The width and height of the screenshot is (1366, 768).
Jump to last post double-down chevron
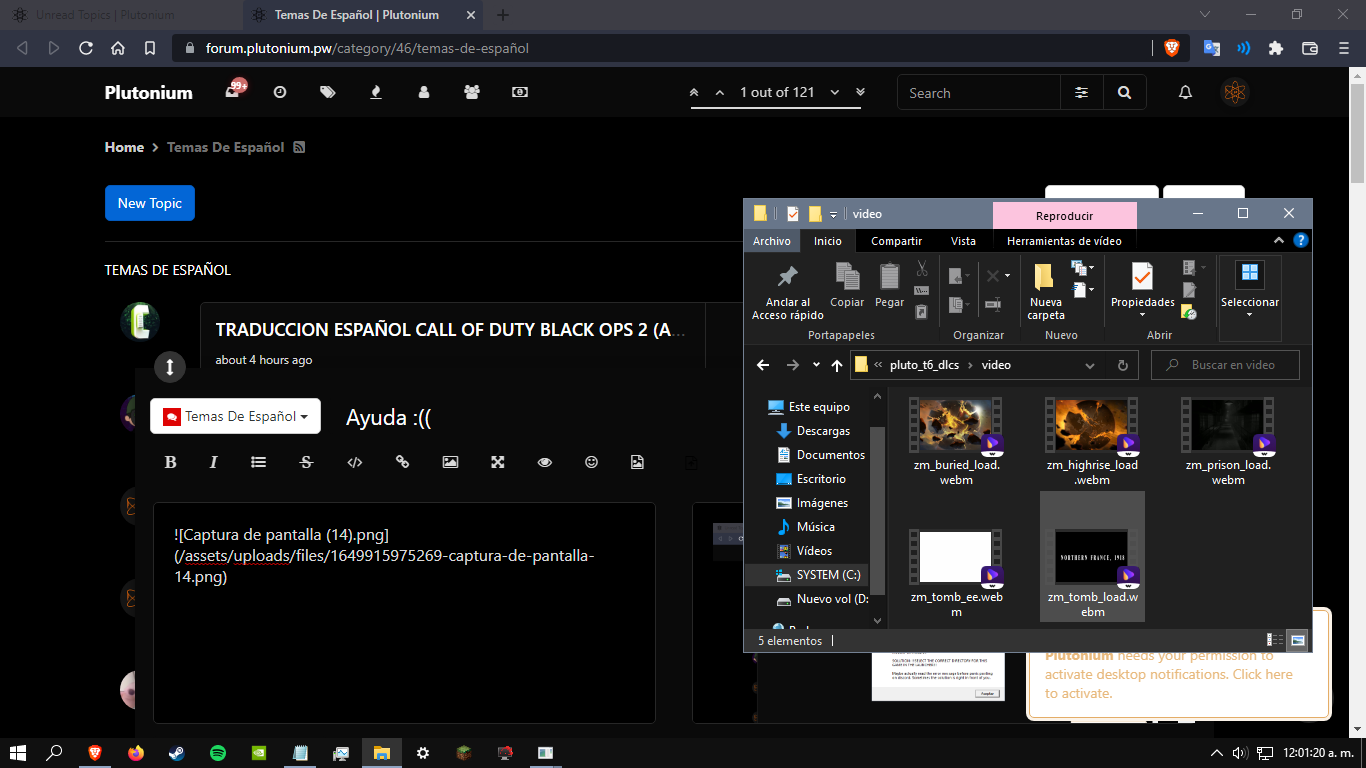[860, 92]
